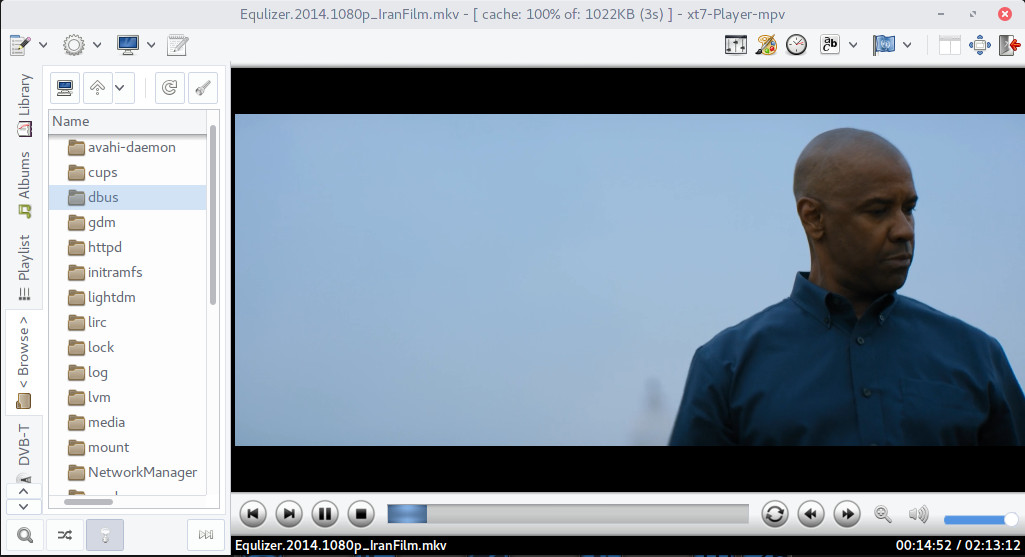Click the skip-forward icon beside the lamp button
Screen dimensions: 1025x557
(206, 535)
